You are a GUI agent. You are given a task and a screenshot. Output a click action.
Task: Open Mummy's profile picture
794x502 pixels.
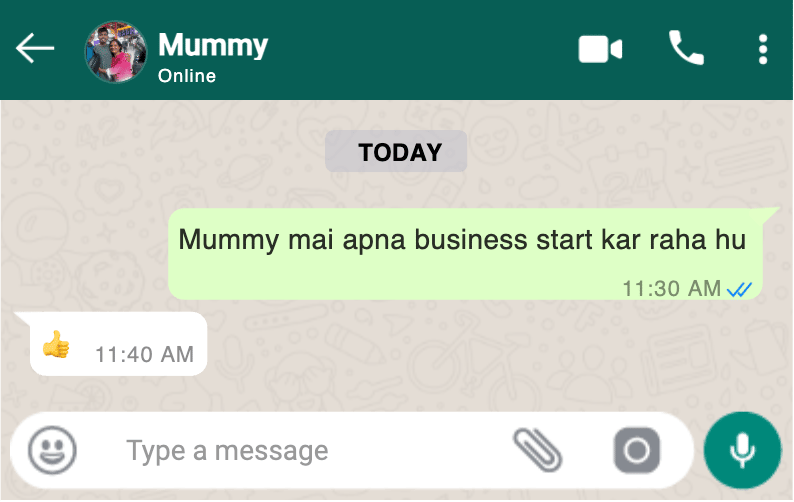click(x=116, y=51)
